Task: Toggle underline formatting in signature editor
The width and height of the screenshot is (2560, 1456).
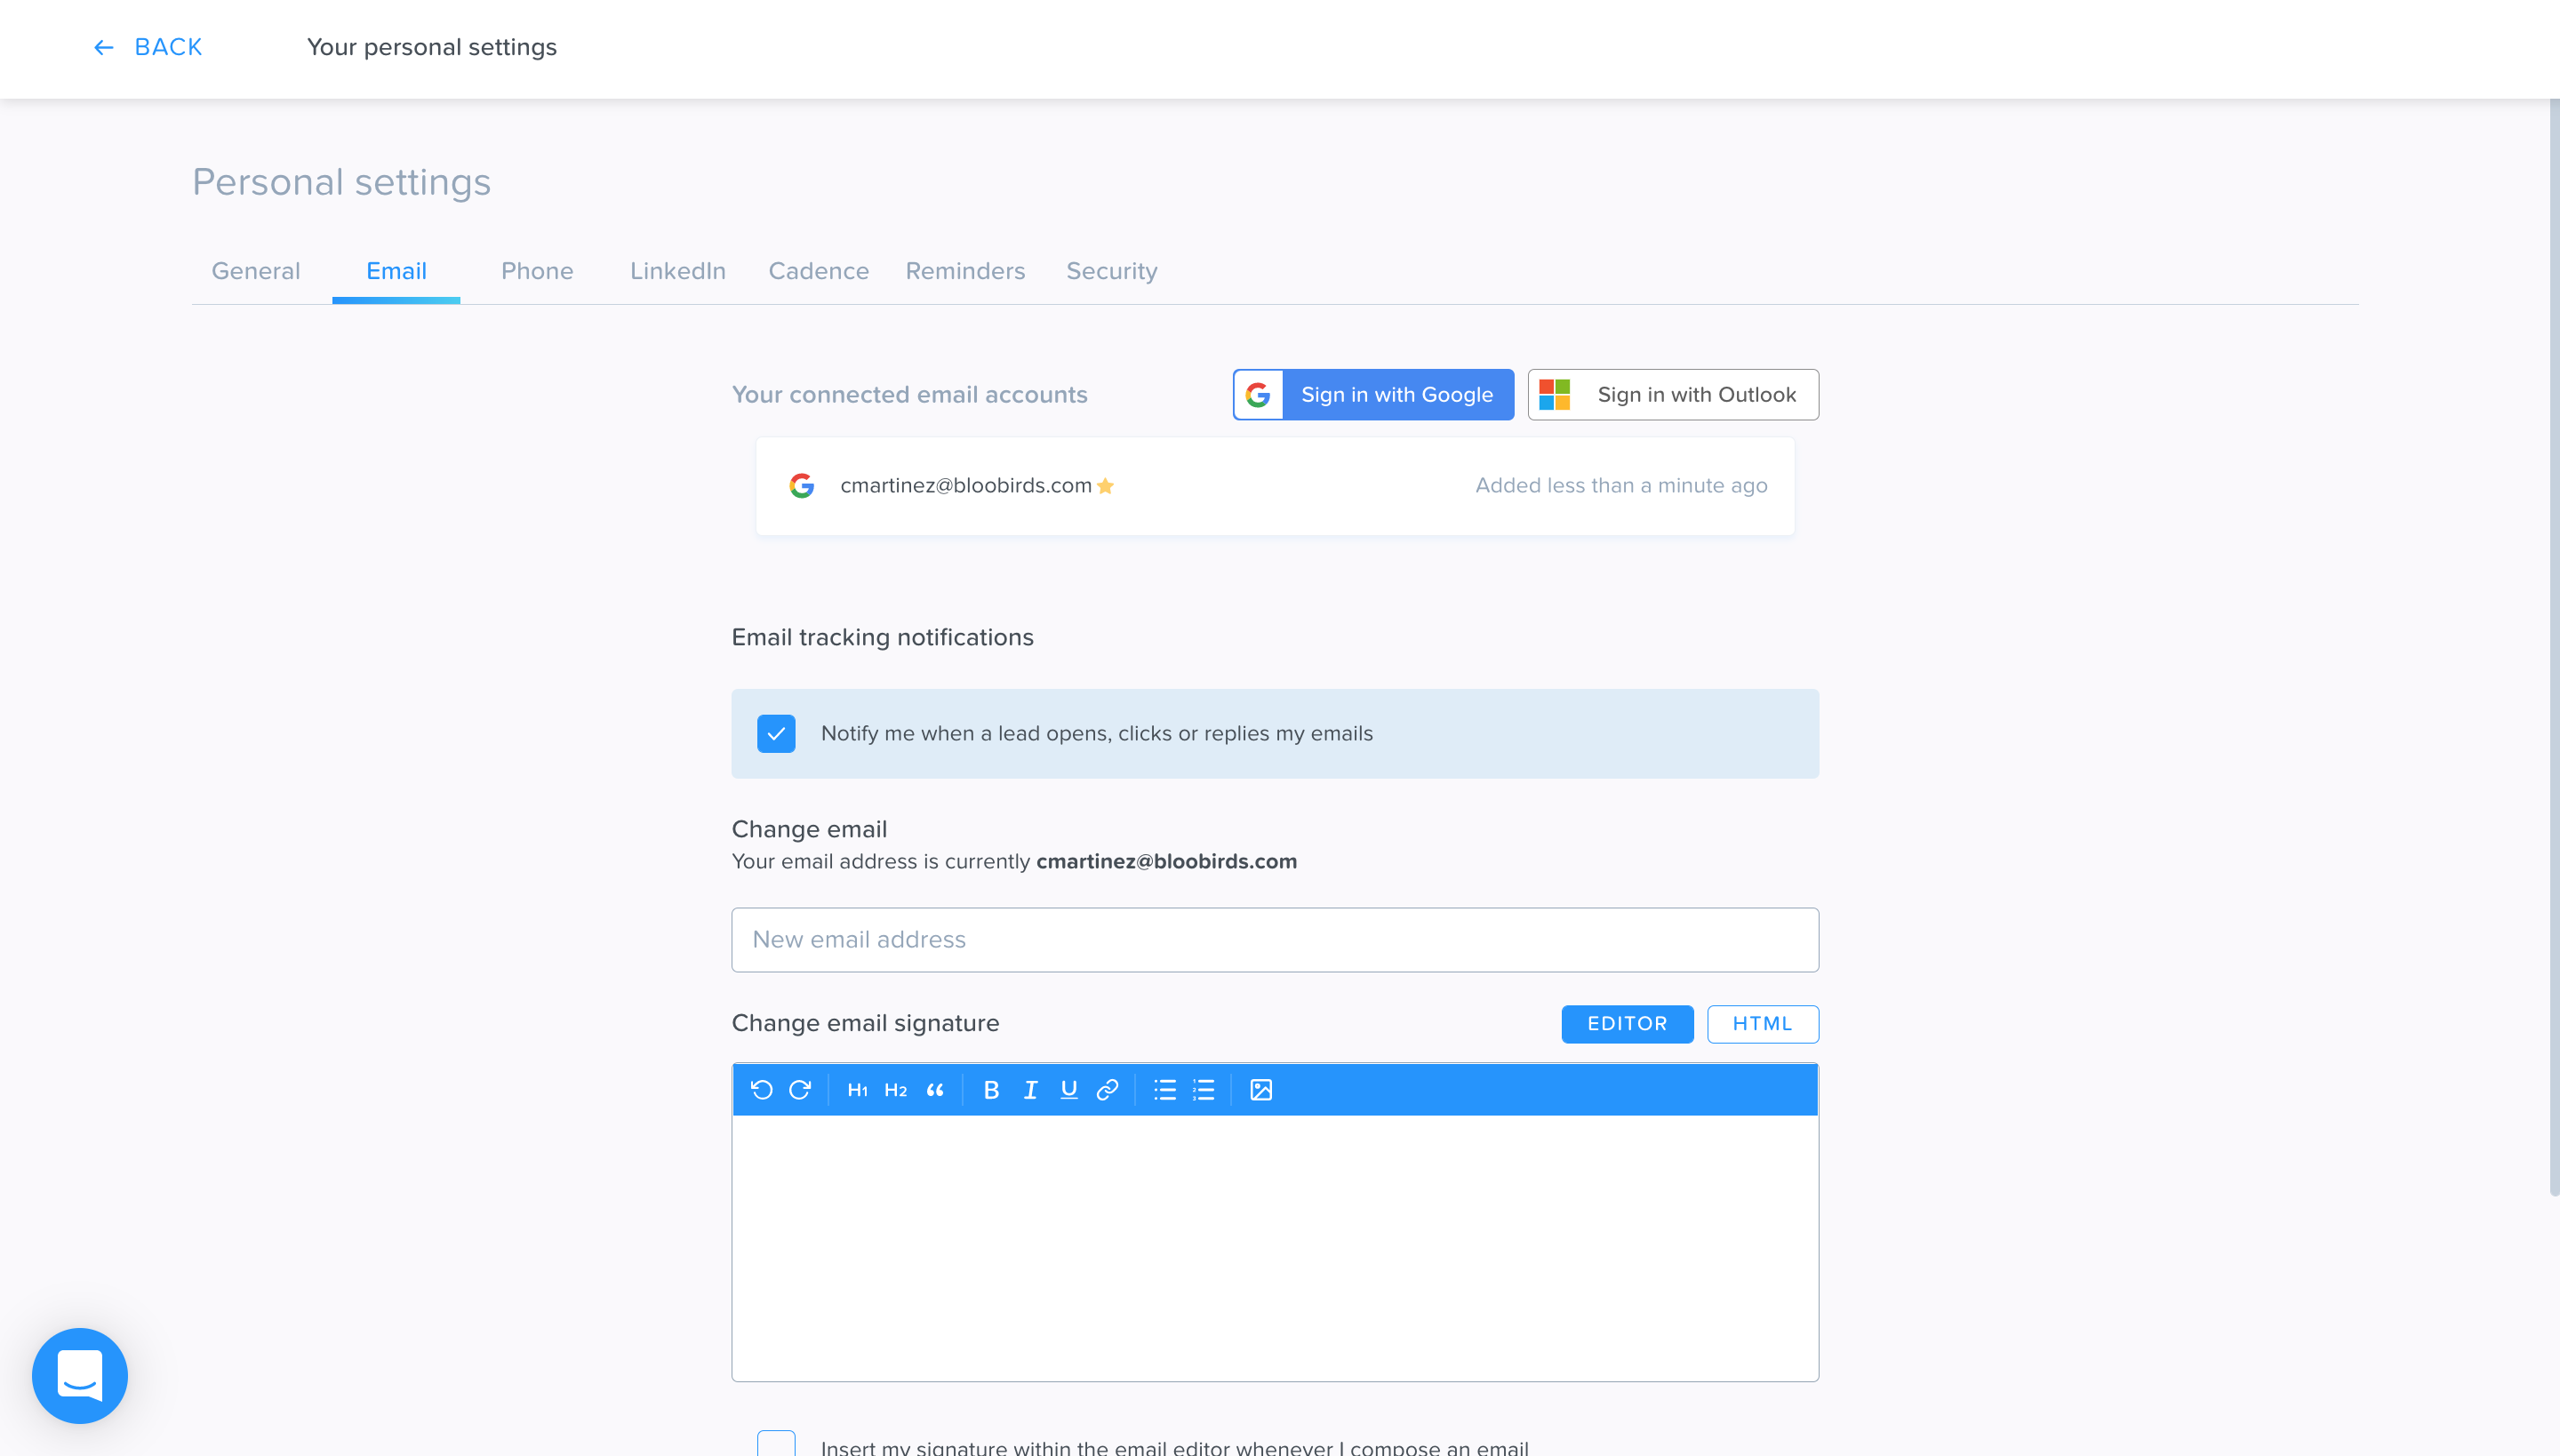Action: pos(1069,1090)
